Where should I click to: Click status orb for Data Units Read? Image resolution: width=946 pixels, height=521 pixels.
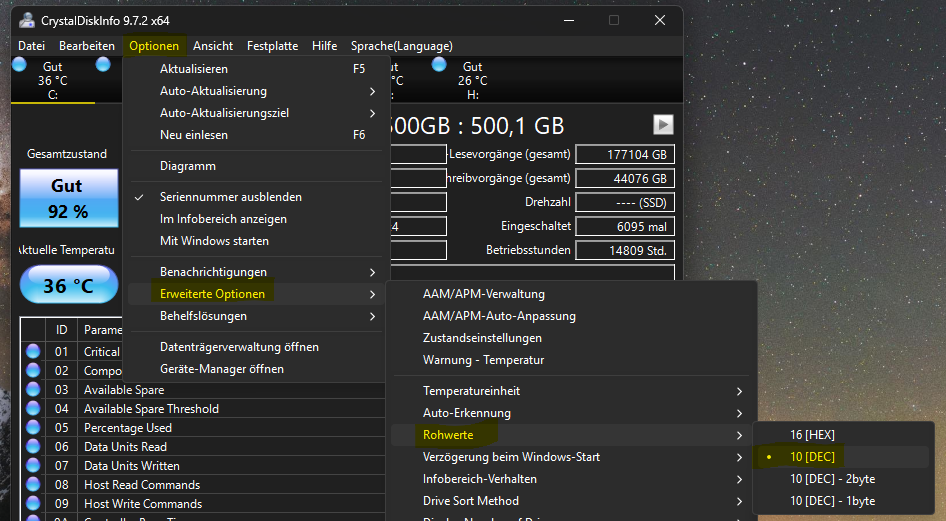[x=33, y=446]
